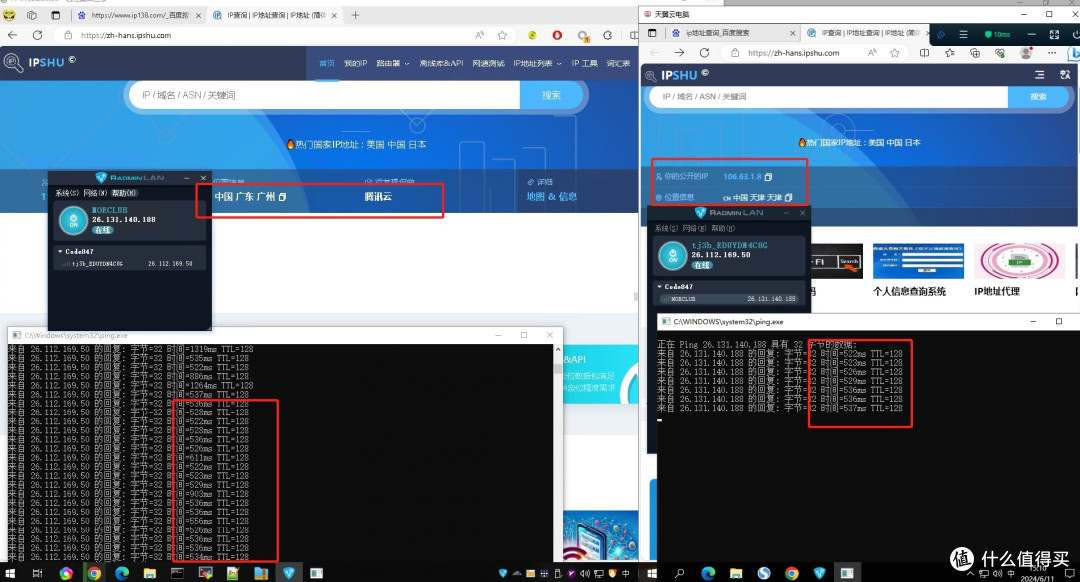1080x582 pixels.
Task: Click the left browser address bar URL
Action: click(126, 35)
